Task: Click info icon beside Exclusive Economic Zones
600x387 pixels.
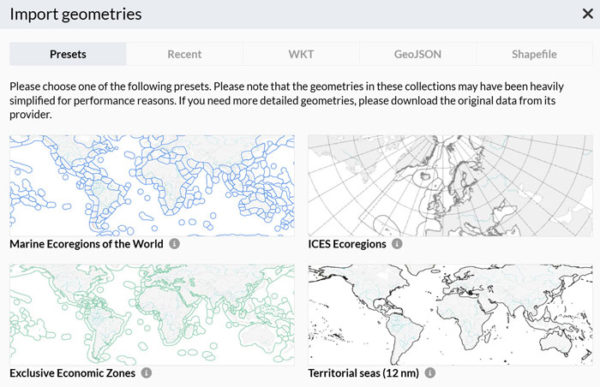Action: pyautogui.click(x=146, y=372)
